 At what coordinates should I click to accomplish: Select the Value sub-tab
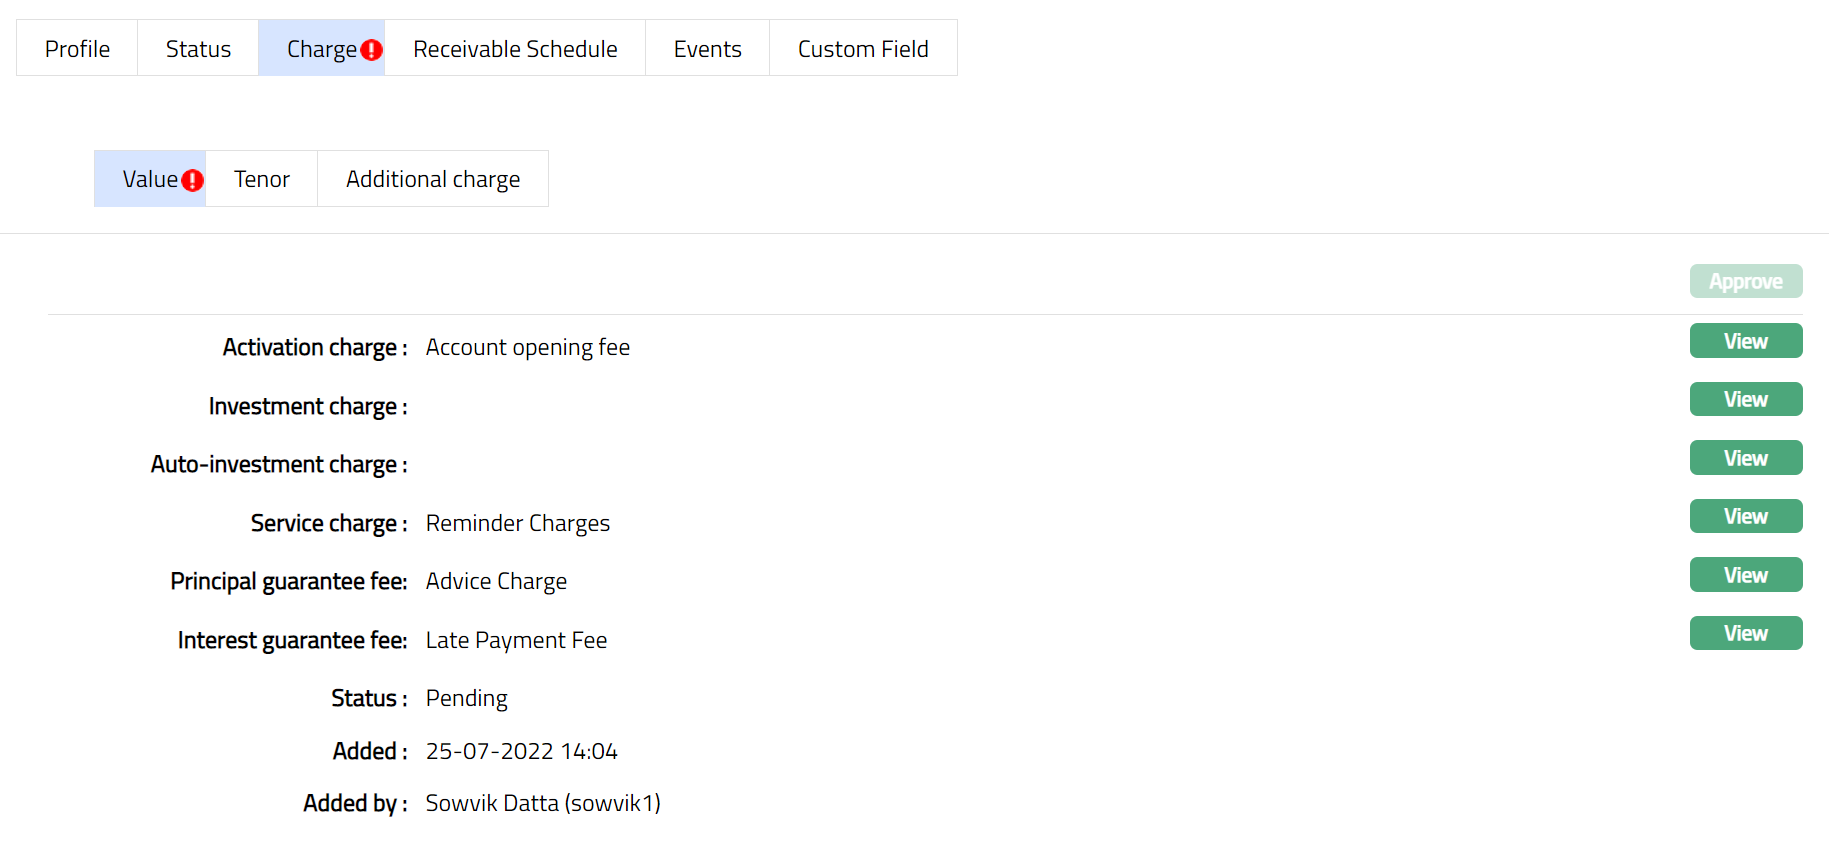point(150,179)
